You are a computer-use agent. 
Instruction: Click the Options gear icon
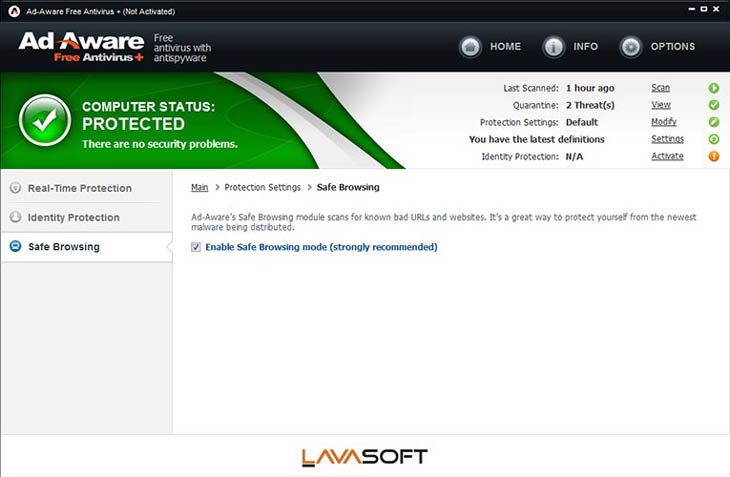pos(631,47)
